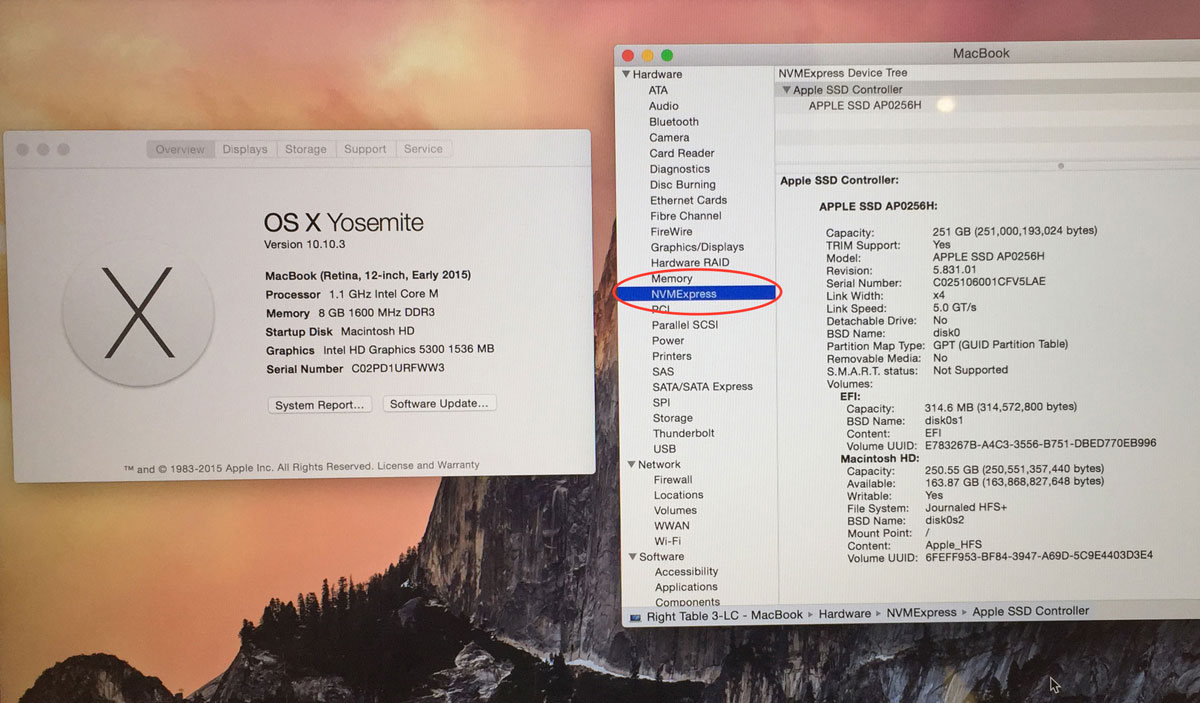Click NVMExpress in the path bar
Viewport: 1200px width, 703px height.
[x=921, y=613]
